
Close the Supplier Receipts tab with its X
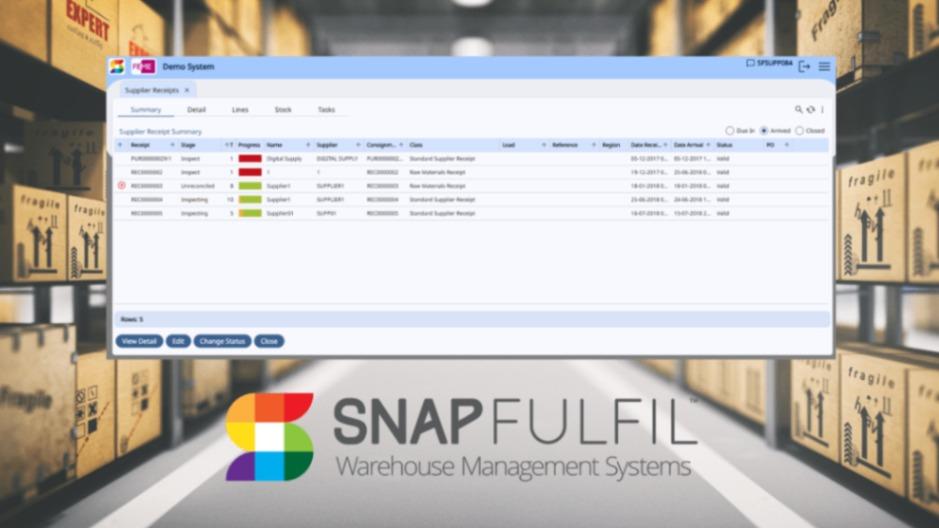coord(187,90)
